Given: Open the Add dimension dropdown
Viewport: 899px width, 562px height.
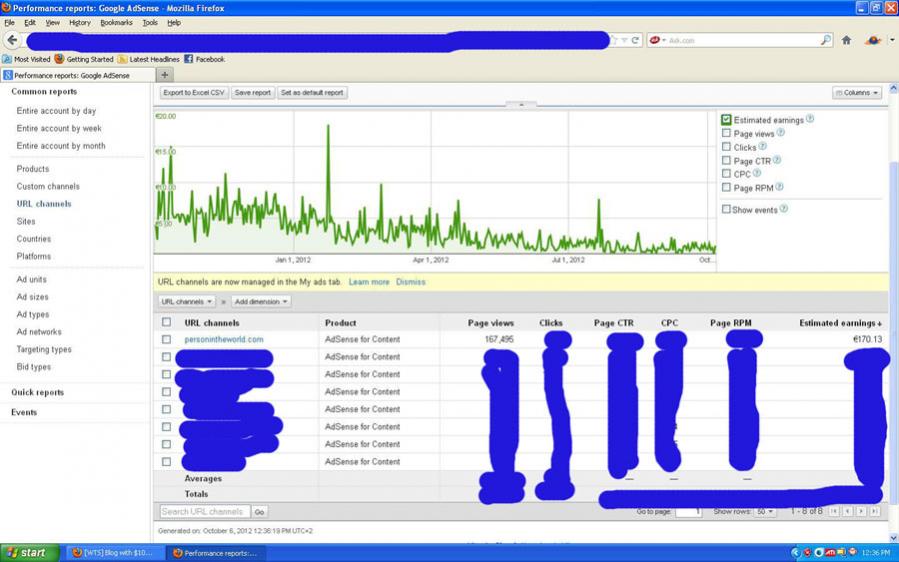Looking at the screenshot, I should coord(261,302).
